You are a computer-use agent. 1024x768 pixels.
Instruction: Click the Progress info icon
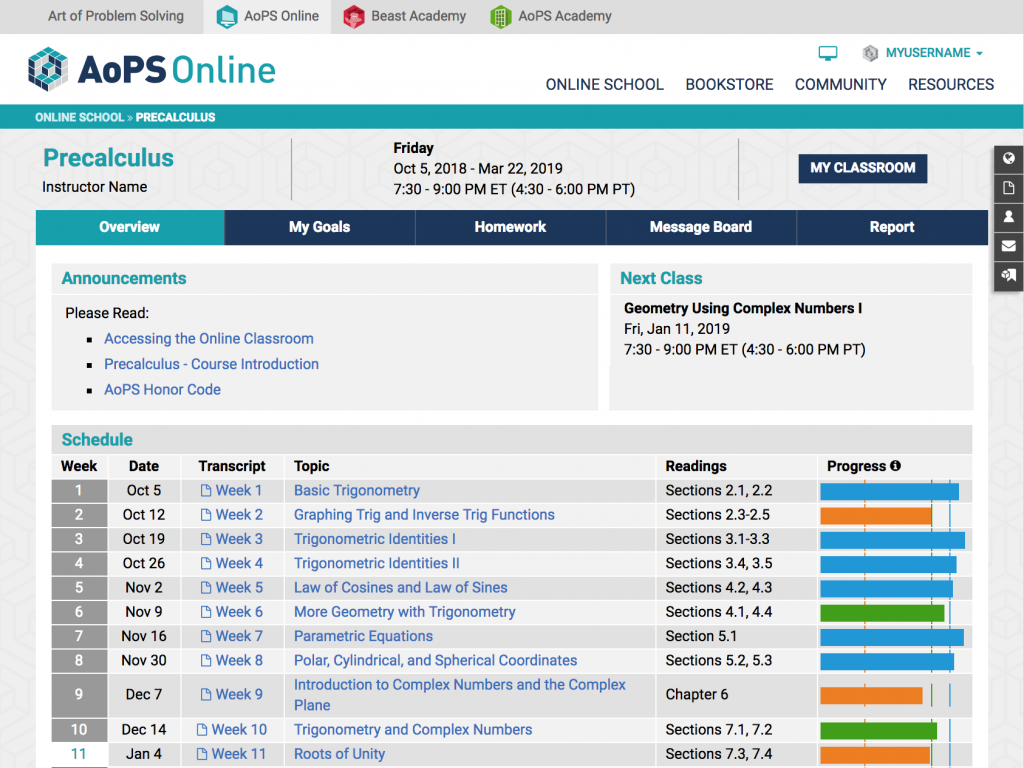pos(895,466)
